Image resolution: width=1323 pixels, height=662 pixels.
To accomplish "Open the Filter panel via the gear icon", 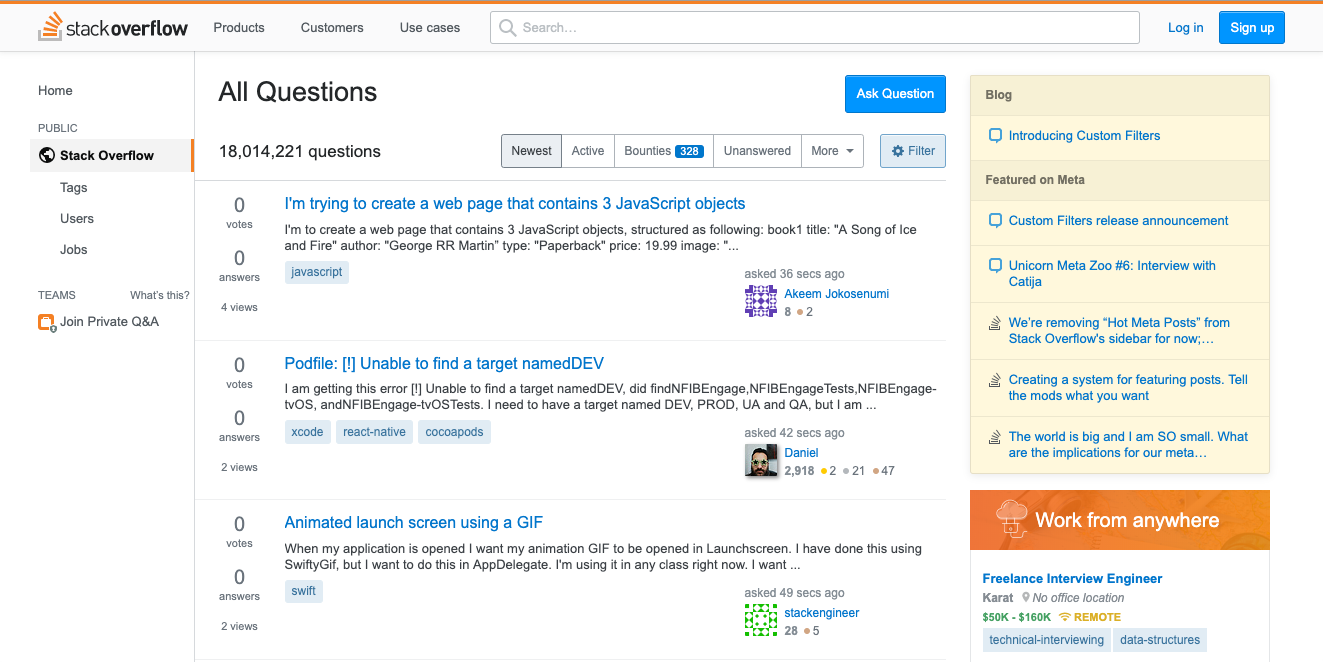I will 899,150.
